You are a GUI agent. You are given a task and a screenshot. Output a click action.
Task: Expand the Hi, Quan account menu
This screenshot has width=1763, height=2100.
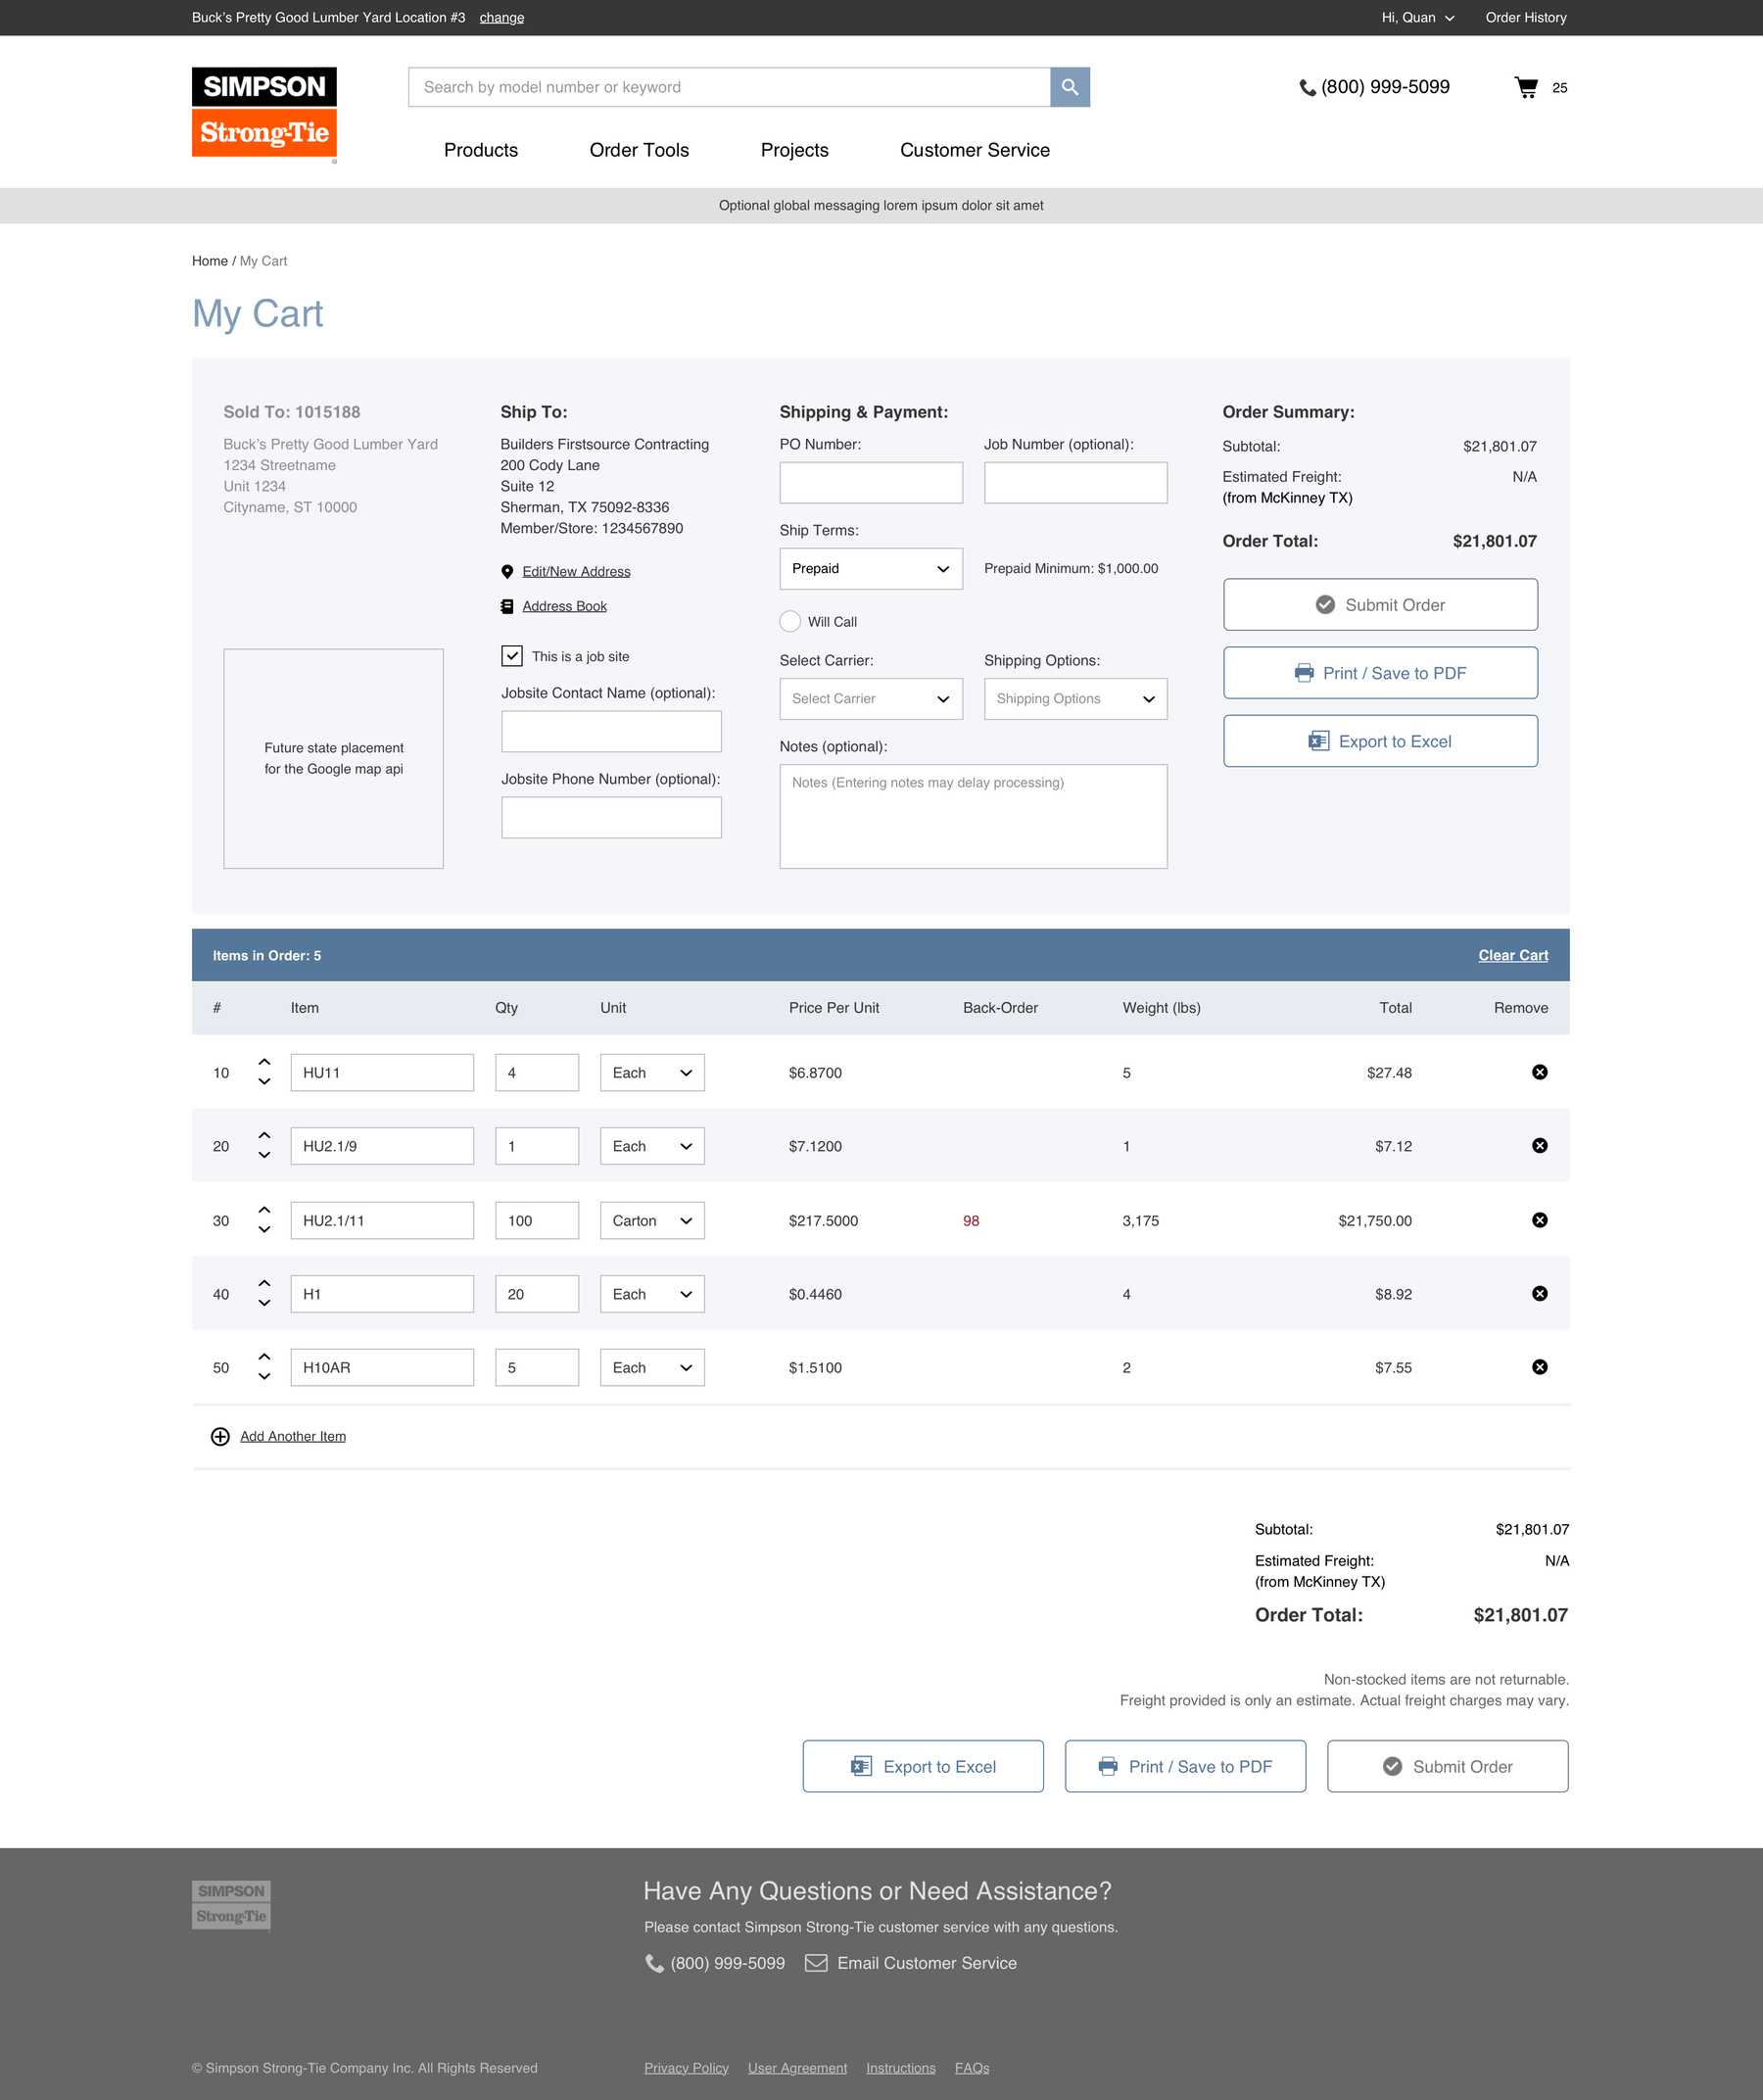tap(1417, 18)
